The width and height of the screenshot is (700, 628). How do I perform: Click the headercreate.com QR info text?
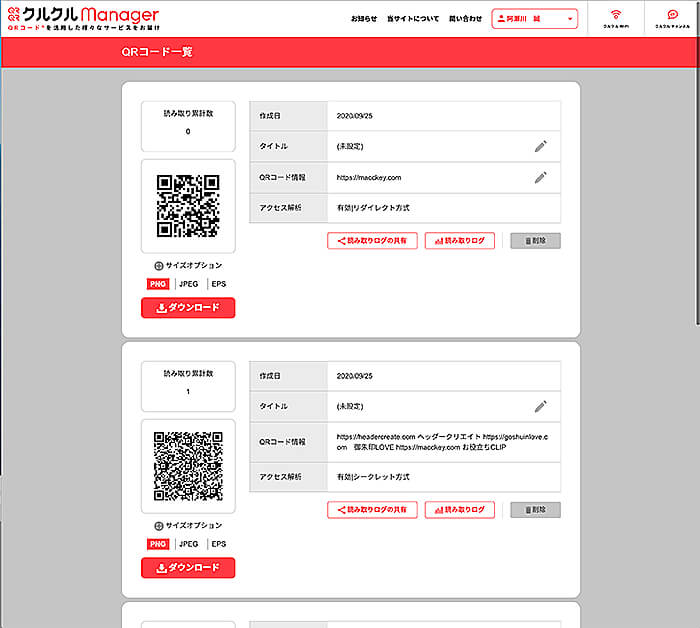[442, 442]
